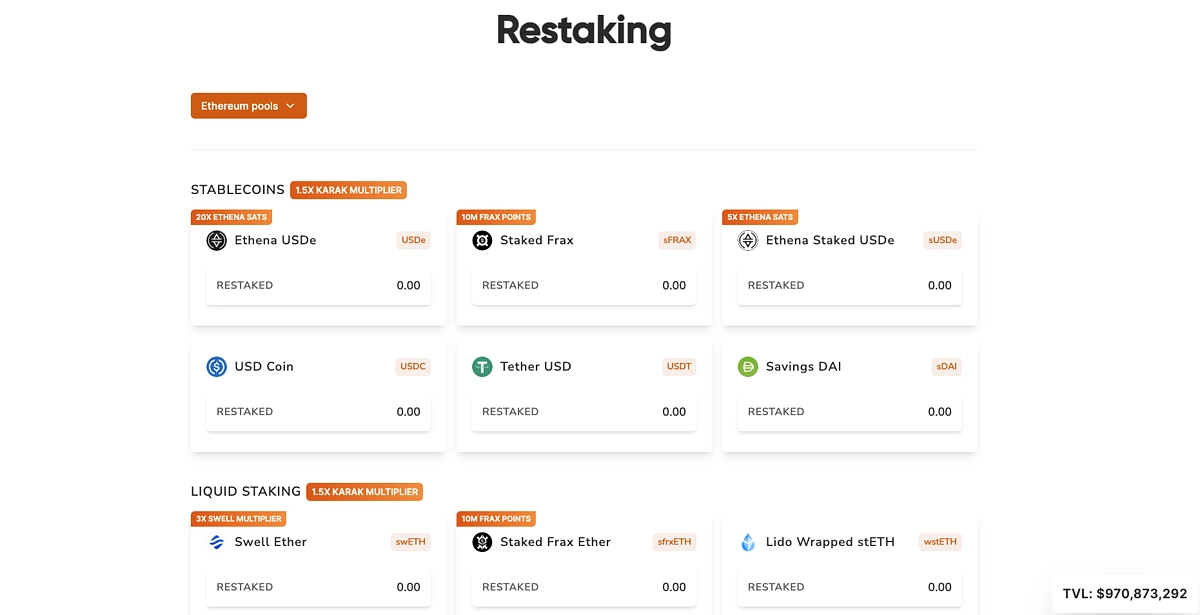The width and height of the screenshot is (1200, 615).
Task: Click the Staked Frax Ether token icon
Action: (482, 542)
